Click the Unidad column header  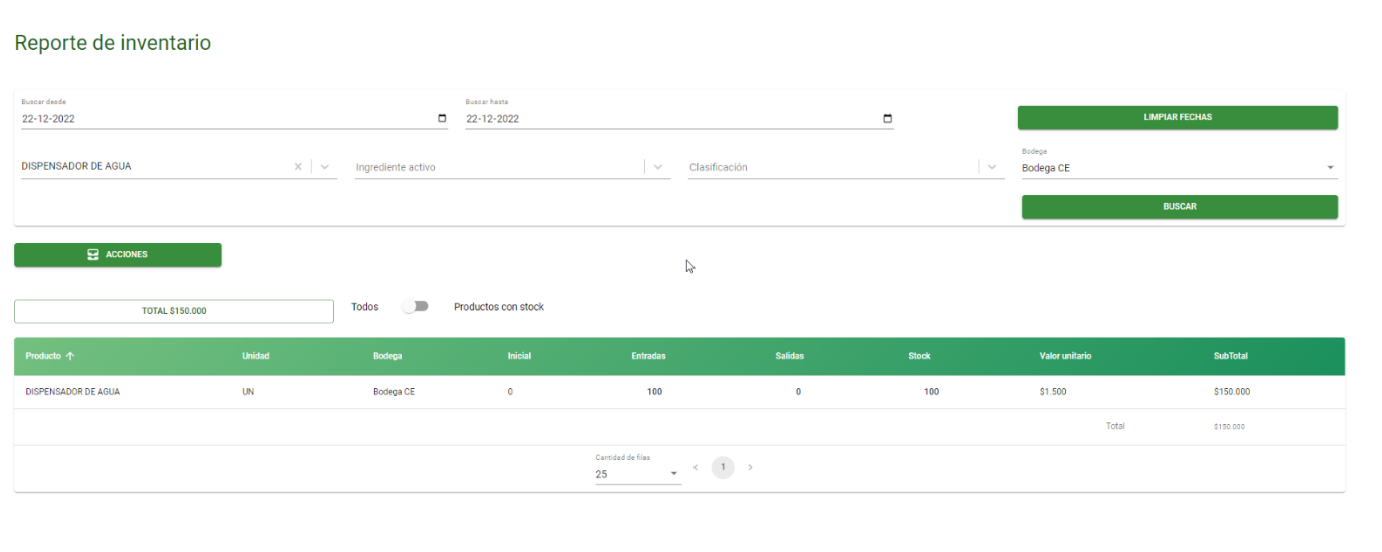point(256,356)
